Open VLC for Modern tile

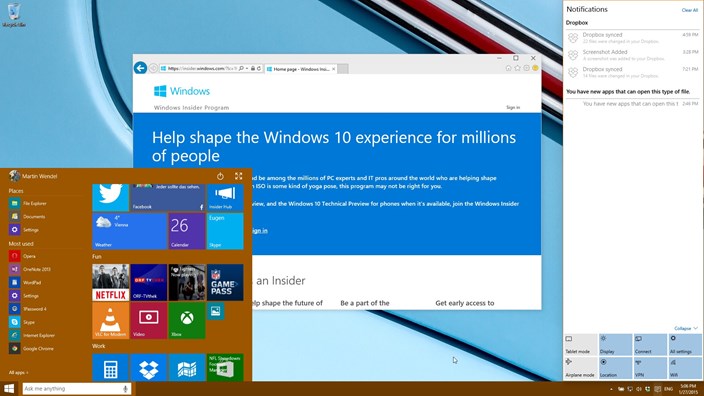[110, 320]
